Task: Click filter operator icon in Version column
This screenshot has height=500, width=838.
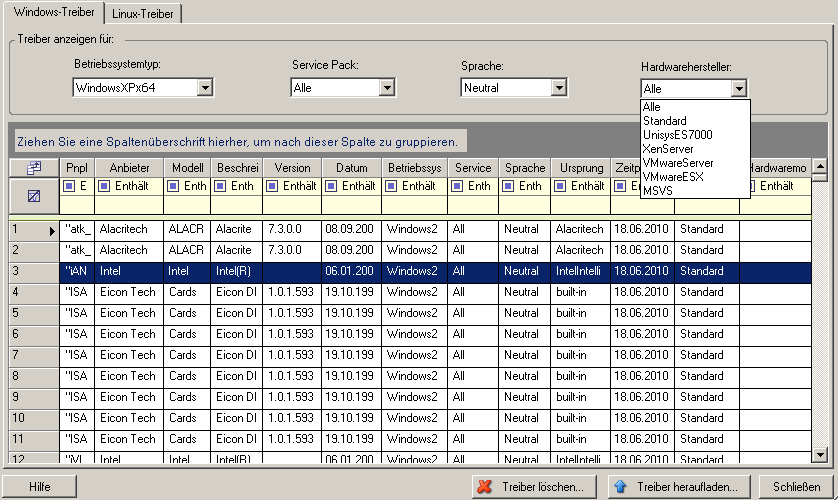Action: click(274, 186)
